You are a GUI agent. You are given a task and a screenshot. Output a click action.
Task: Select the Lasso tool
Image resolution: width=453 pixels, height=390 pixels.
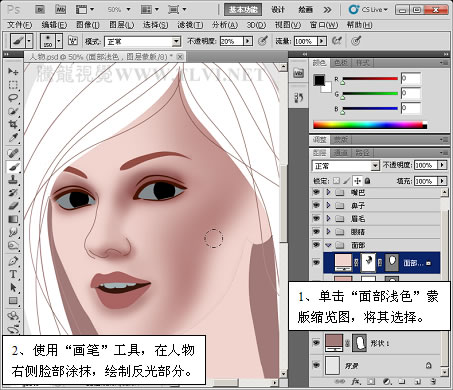(x=13, y=98)
